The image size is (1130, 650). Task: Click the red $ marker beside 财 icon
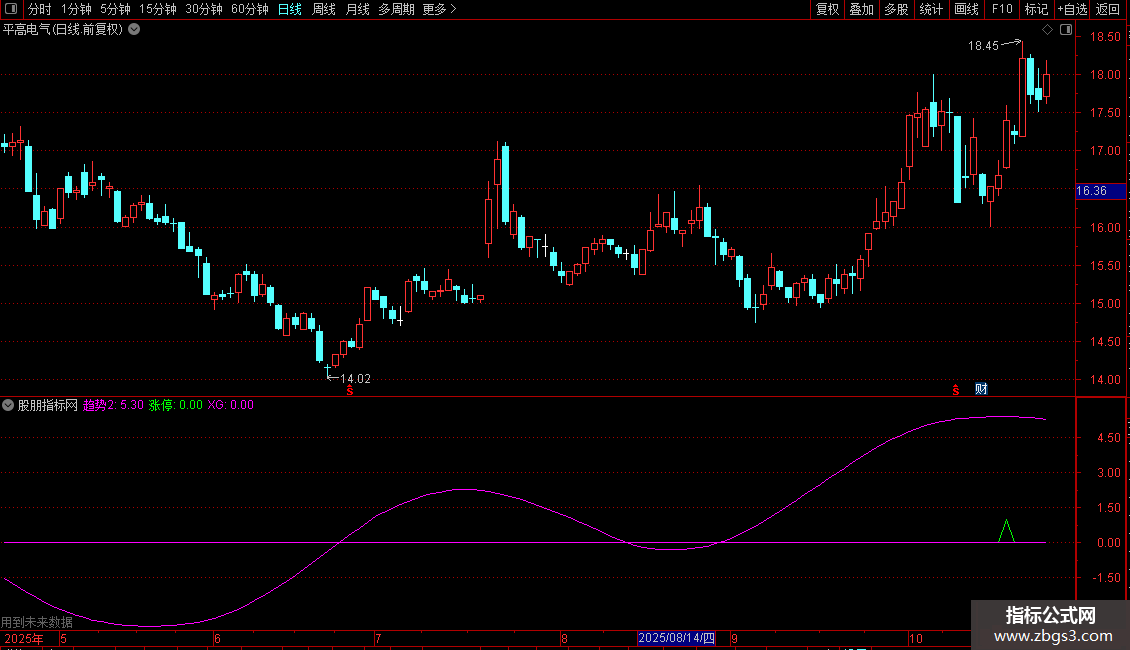[x=956, y=389]
